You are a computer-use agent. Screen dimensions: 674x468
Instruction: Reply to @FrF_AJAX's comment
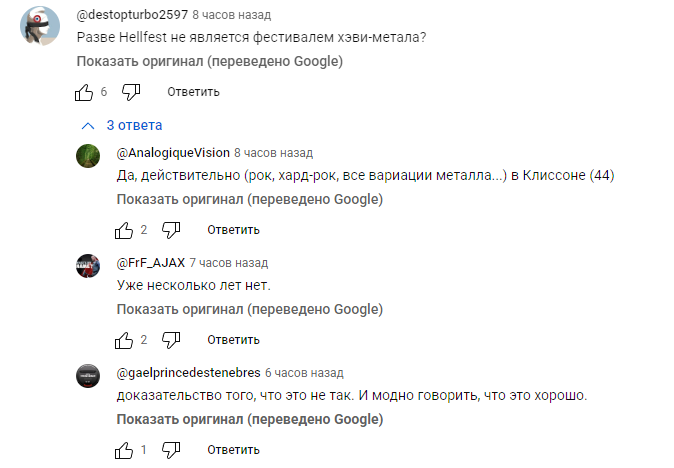coord(233,340)
